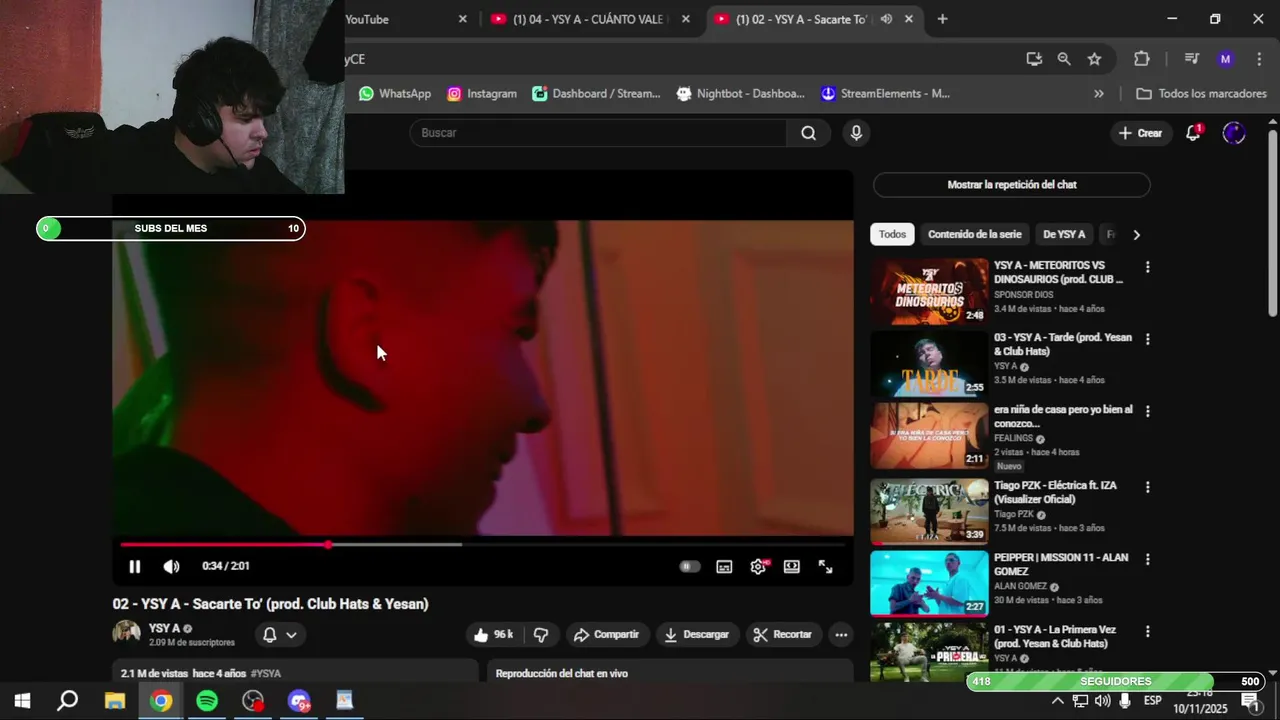1280x720 pixels.
Task: Open player settings gear
Action: [758, 566]
